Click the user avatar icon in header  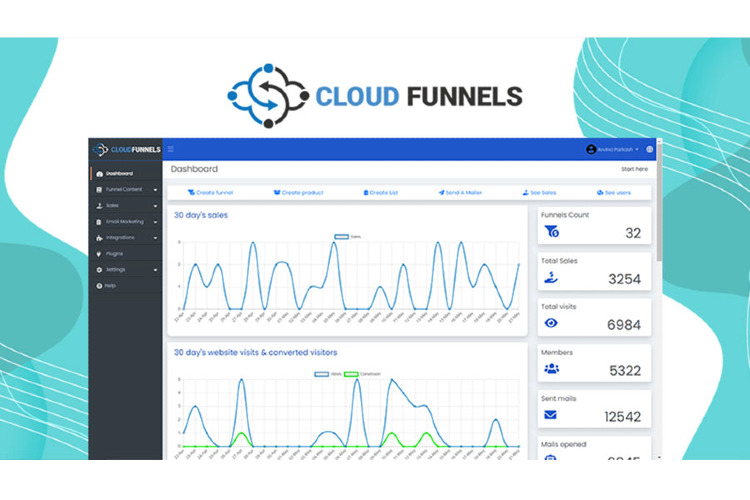tap(591, 149)
